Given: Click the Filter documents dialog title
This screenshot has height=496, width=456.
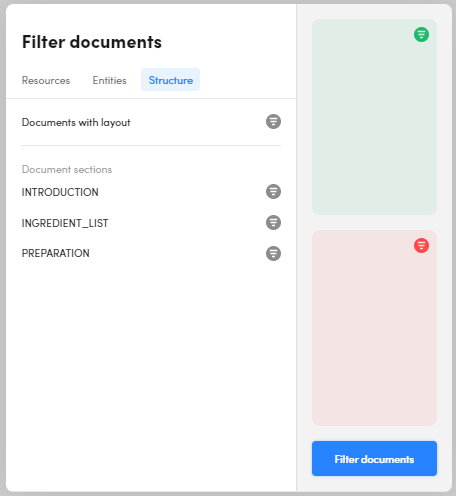Looking at the screenshot, I should coord(92,42).
